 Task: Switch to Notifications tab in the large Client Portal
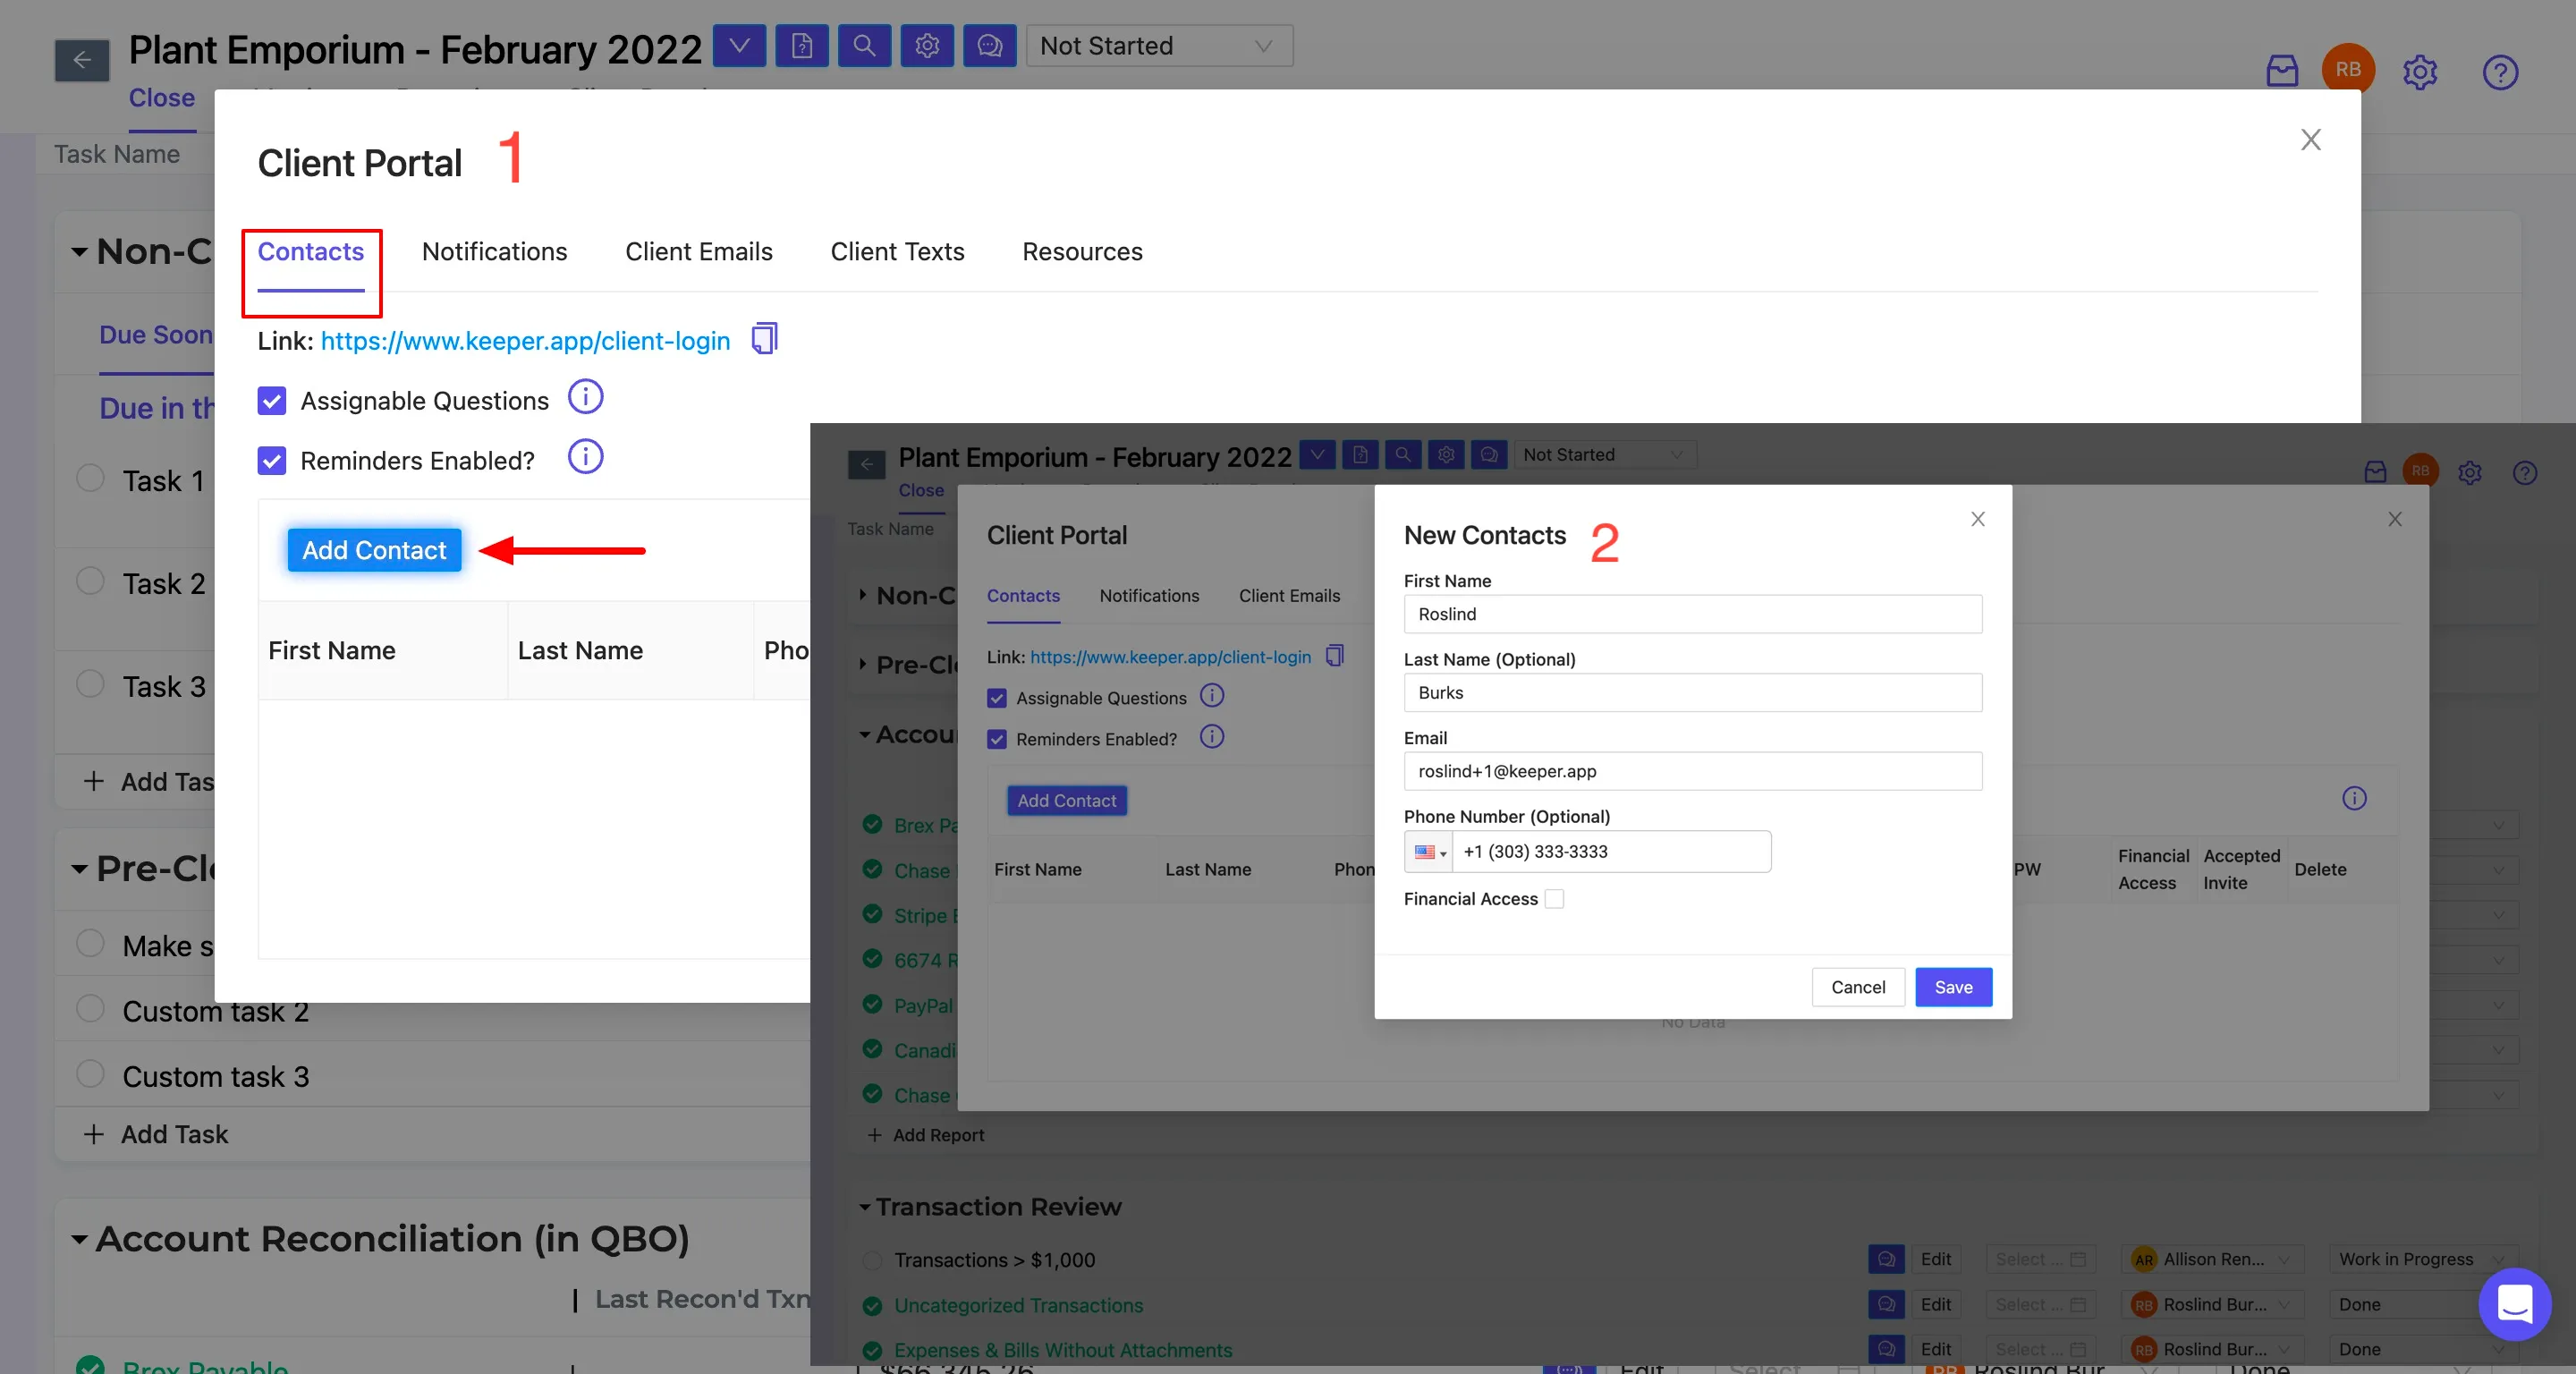(x=494, y=252)
